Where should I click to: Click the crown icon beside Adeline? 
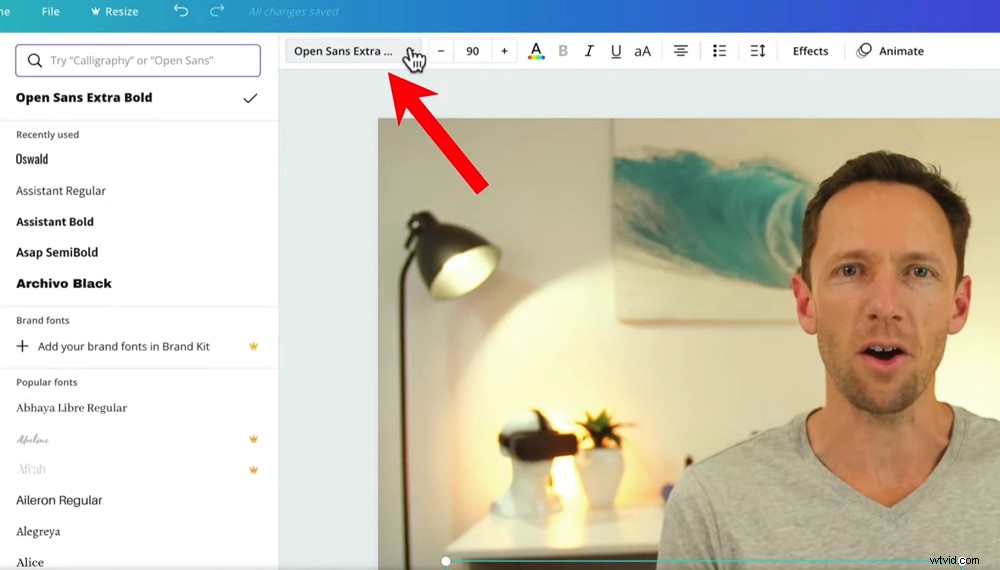(x=253, y=439)
